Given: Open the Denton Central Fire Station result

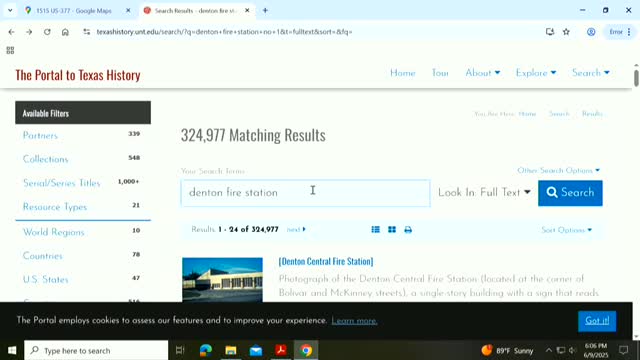Looking at the screenshot, I should (x=326, y=261).
